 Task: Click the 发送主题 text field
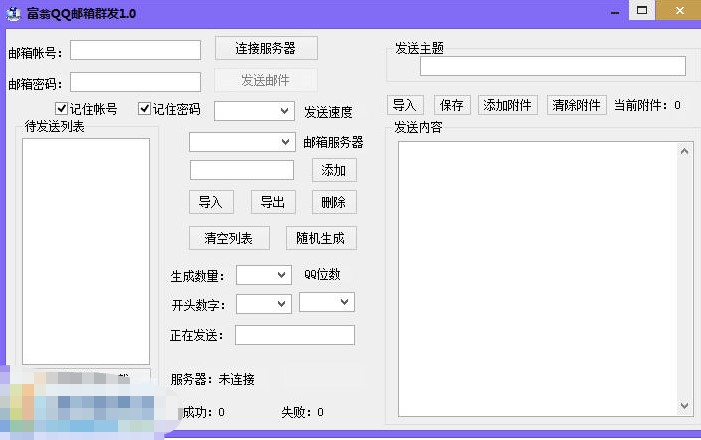pyautogui.click(x=553, y=66)
